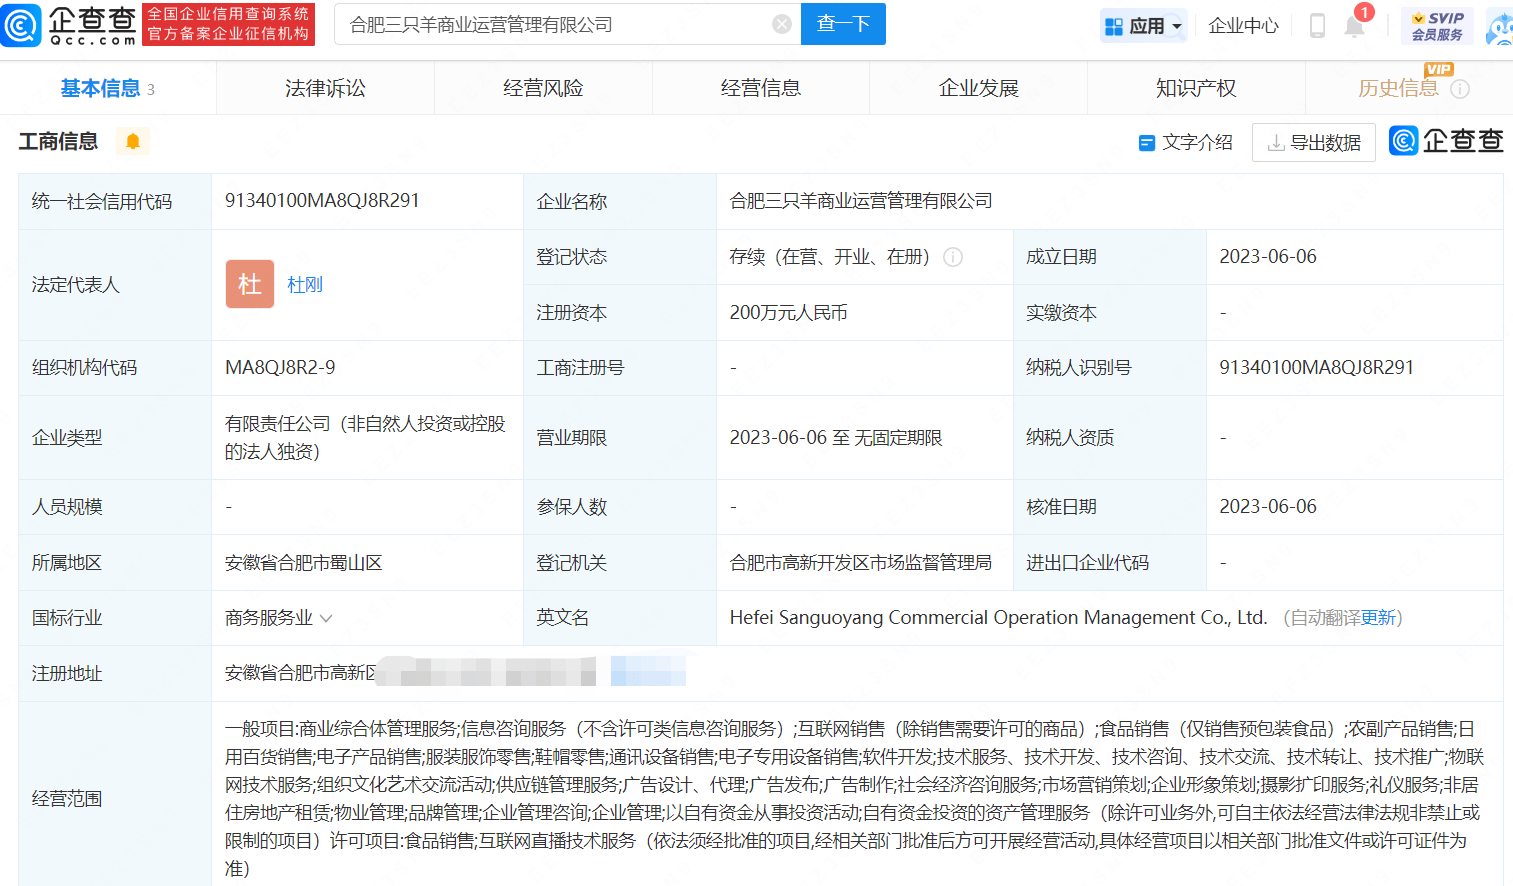Open the 应用 dropdown menu
The image size is (1513, 886).
point(1143,25)
